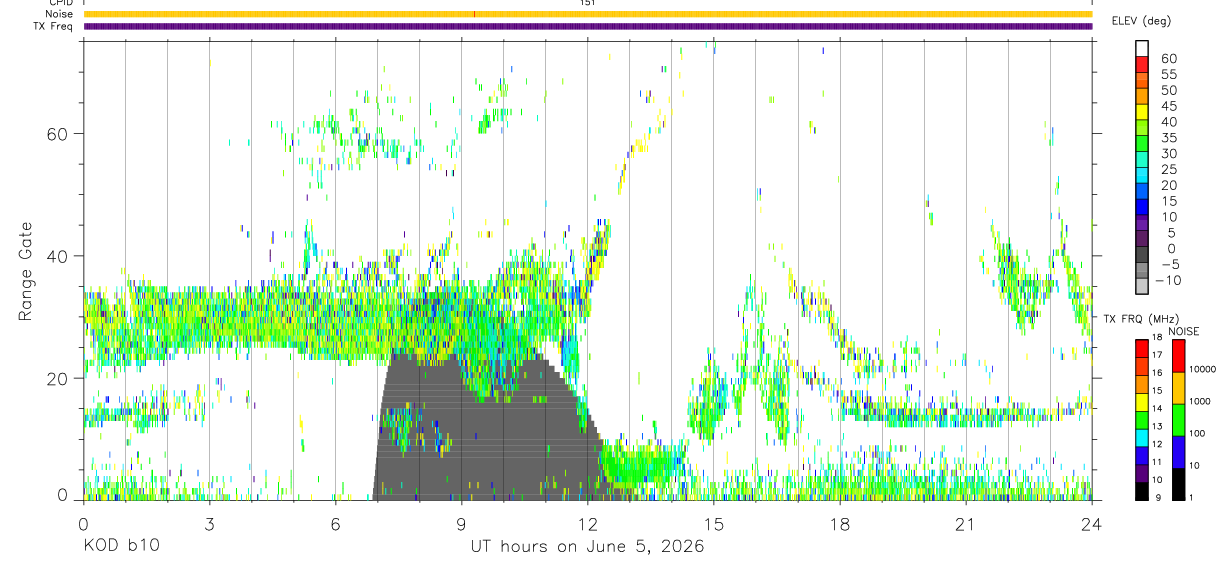The height and width of the screenshot is (567, 1228).
Task: Click the x-axis tick label '24'
Action: click(x=1091, y=524)
